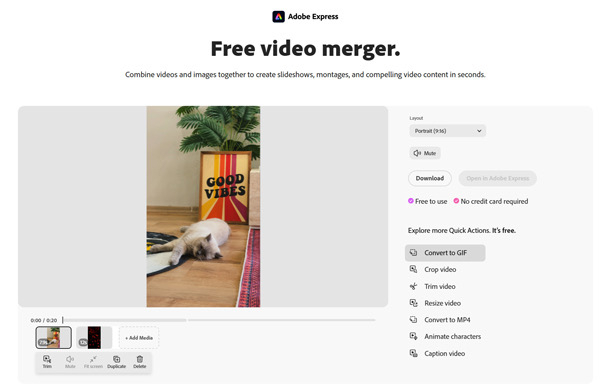This screenshot has width=600, height=388.
Task: Select the second dark clip thumbnail
Action: pos(94,337)
